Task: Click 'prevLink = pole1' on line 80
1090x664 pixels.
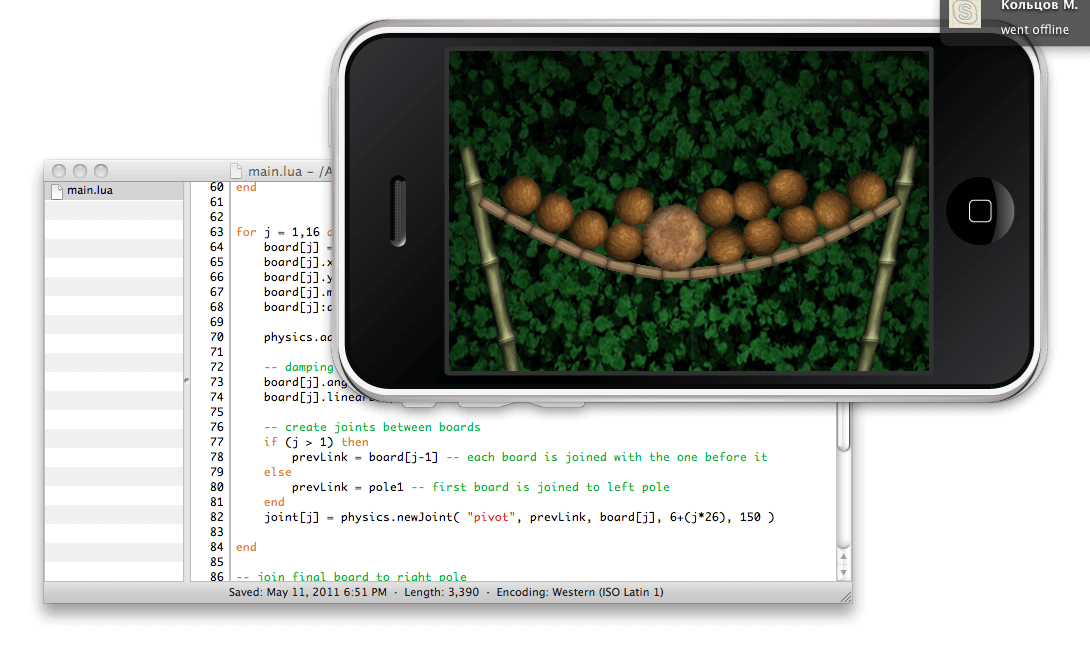Action: point(347,487)
